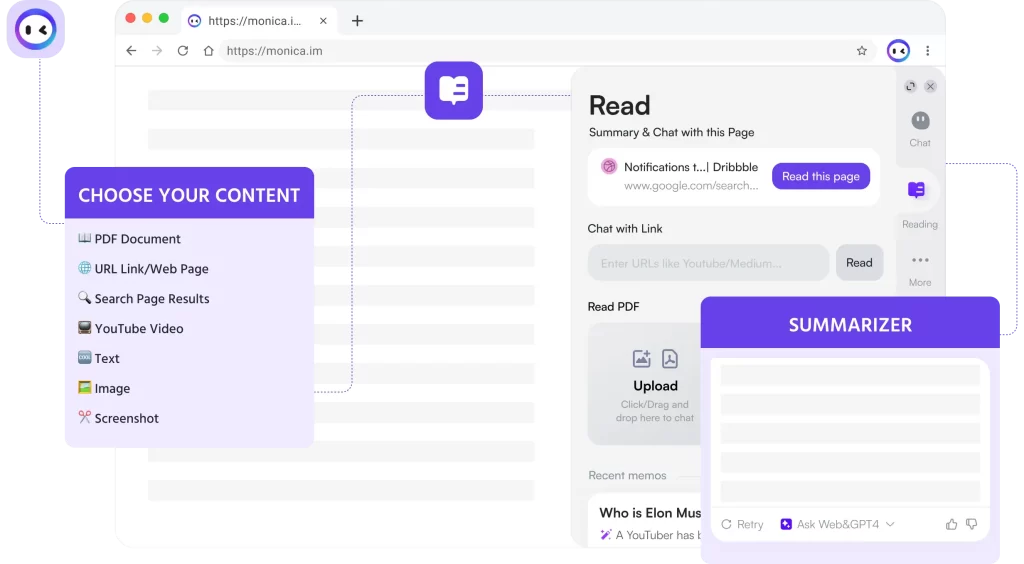Screen dimensions: 1024x564
Task: Expand the Ask Web&GPT4 model dropdown
Action: tap(838, 524)
